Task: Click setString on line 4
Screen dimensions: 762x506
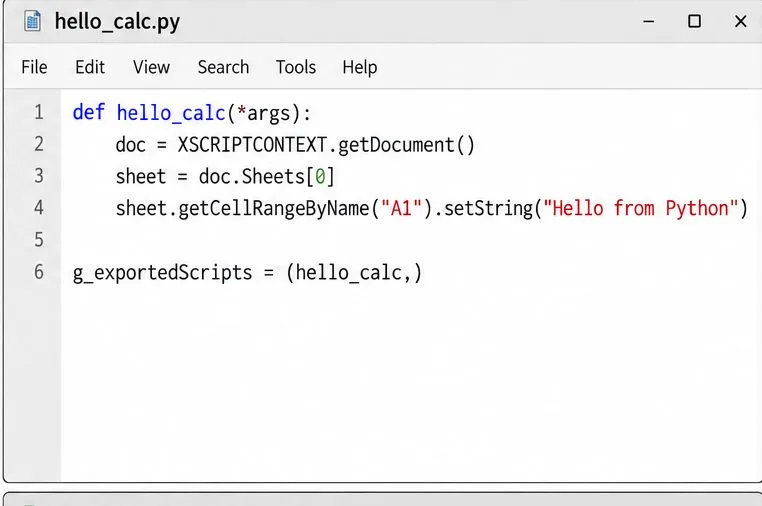Action: [x=488, y=209]
